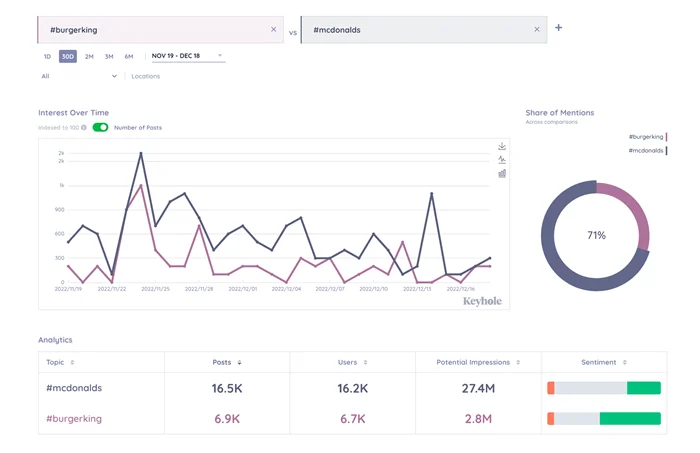Screen dimensions: 700x453
Task: Select the 16.5K posts value
Action: coord(227,388)
